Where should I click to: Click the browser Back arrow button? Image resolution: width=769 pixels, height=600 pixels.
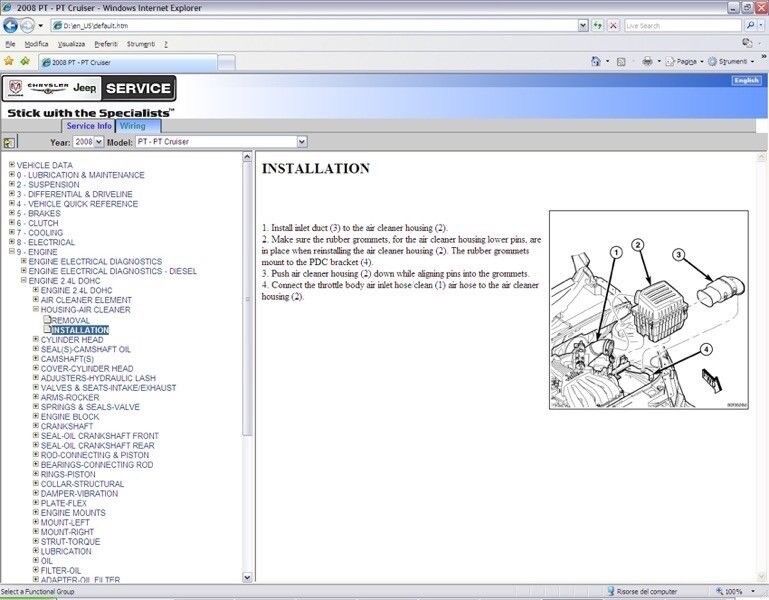click(11, 26)
